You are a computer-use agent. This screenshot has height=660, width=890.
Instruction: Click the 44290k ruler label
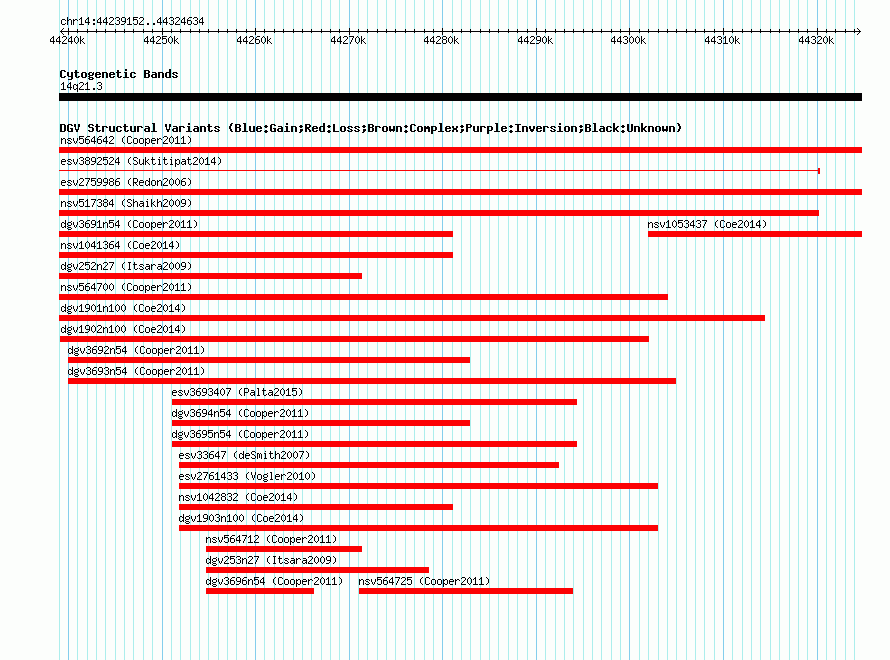[x=535, y=40]
